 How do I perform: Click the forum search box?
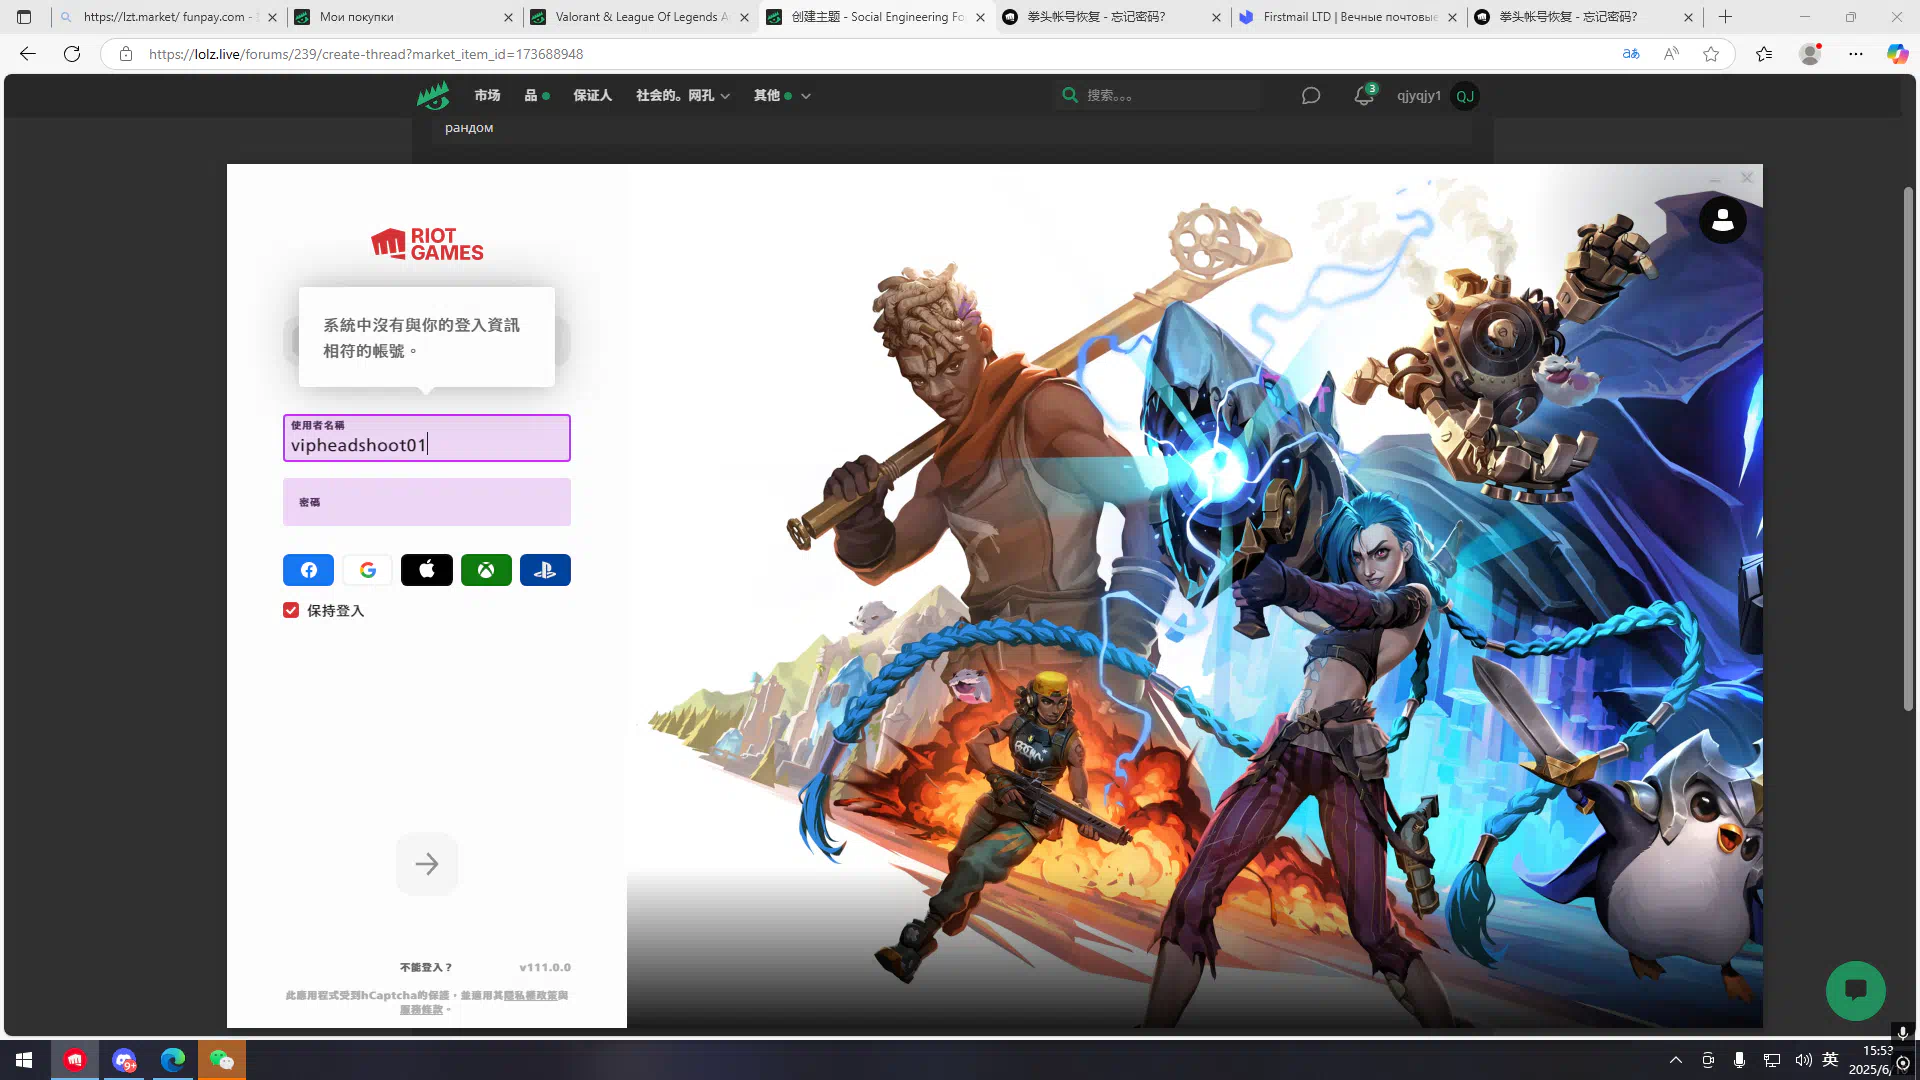pyautogui.click(x=1160, y=96)
